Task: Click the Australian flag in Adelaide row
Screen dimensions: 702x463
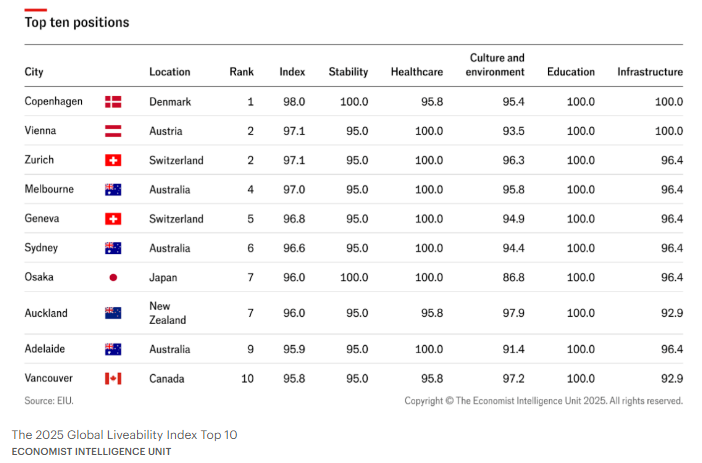Action: (113, 349)
